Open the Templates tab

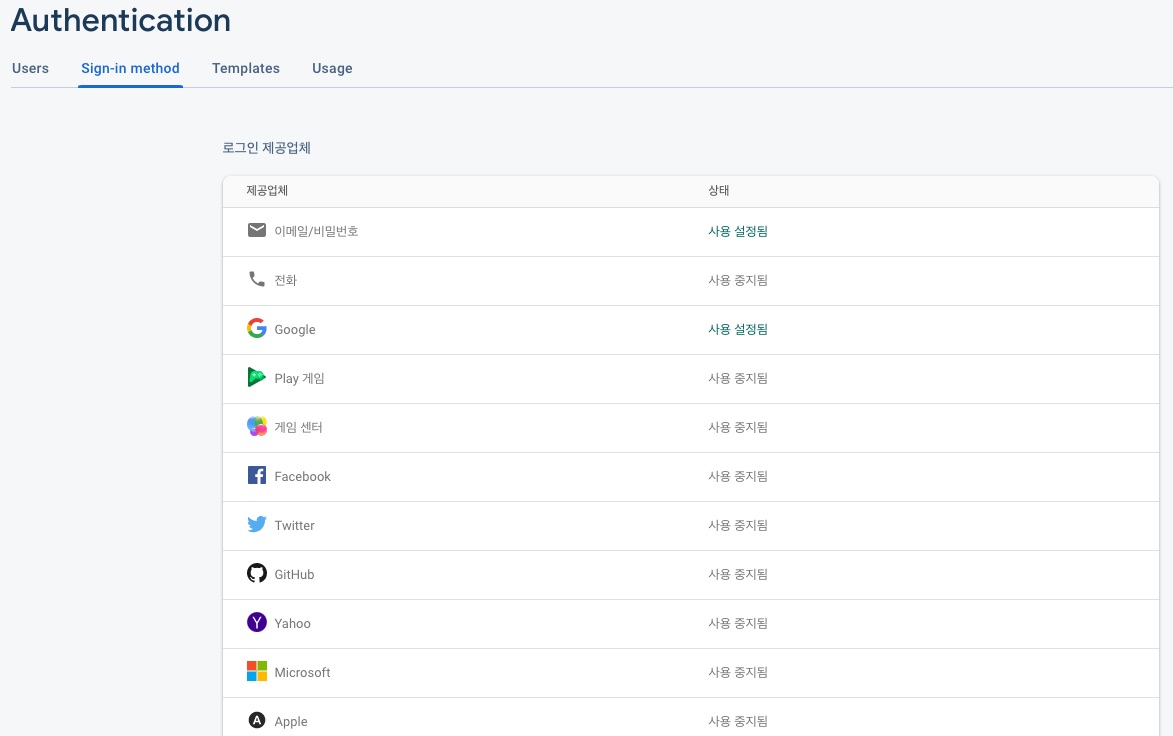coord(246,69)
